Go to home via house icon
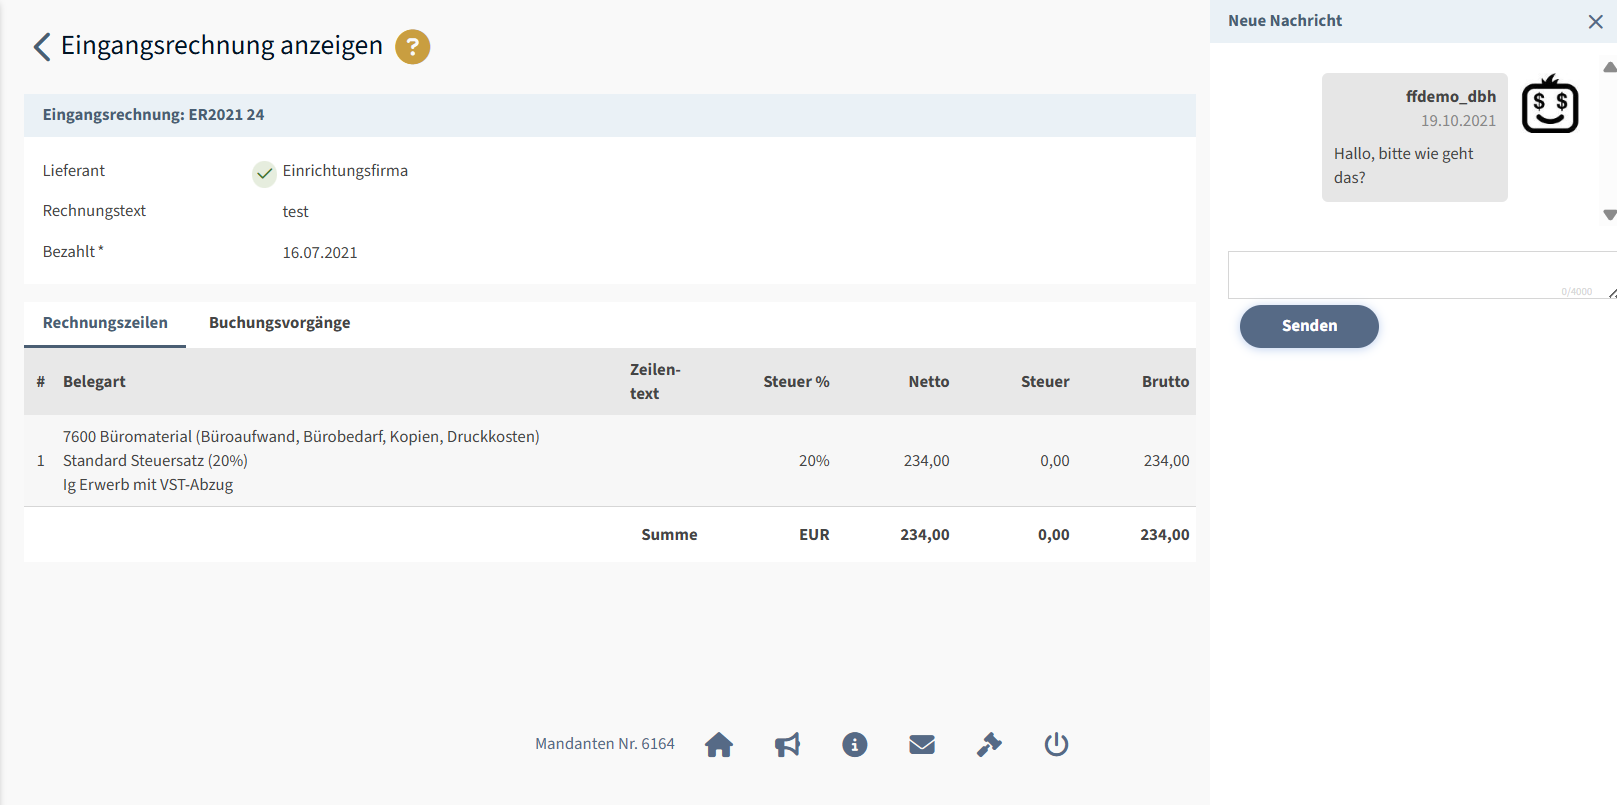Screen dimensions: 1617x805 point(718,744)
